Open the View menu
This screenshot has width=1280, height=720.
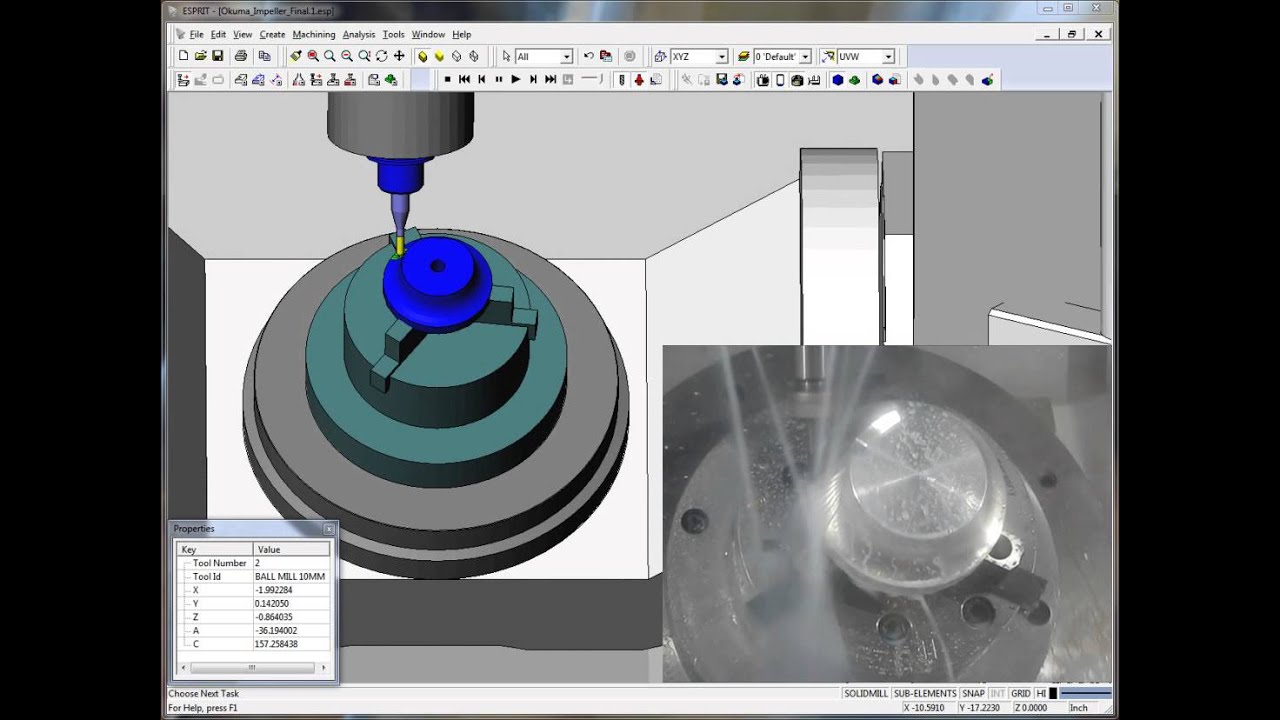(x=242, y=34)
